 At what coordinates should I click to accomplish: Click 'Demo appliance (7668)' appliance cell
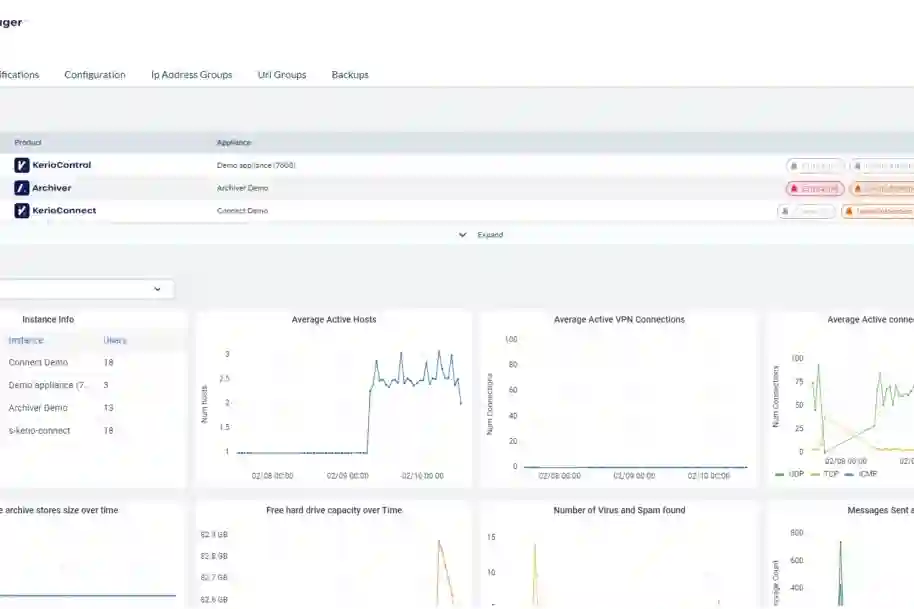click(x=256, y=166)
